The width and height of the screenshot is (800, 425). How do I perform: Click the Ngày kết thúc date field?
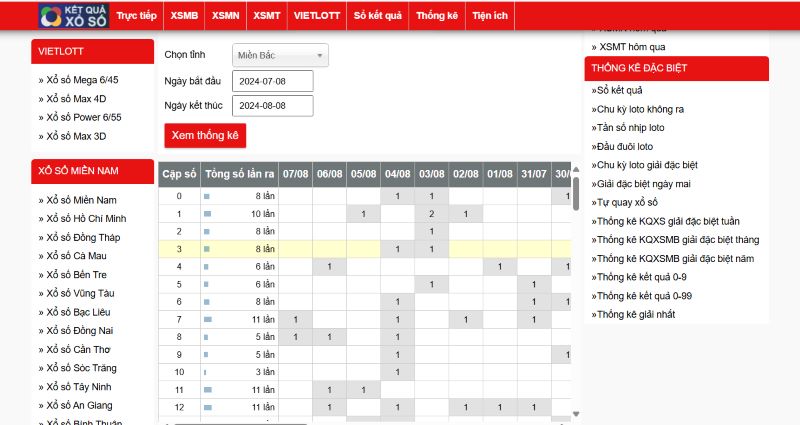point(272,105)
